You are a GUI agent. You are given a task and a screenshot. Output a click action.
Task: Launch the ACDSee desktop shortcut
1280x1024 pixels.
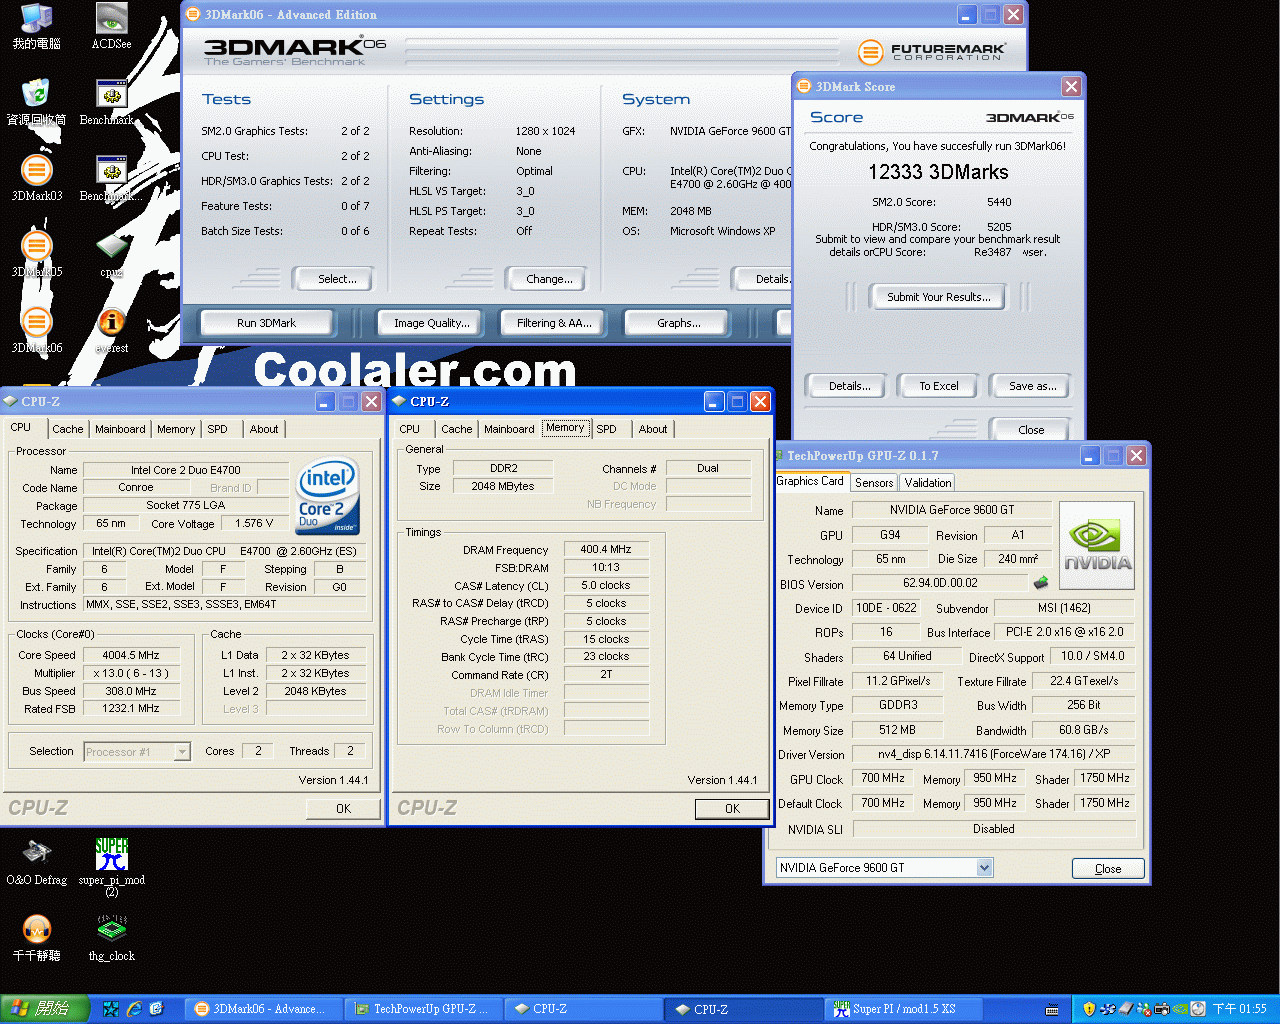[x=111, y=27]
